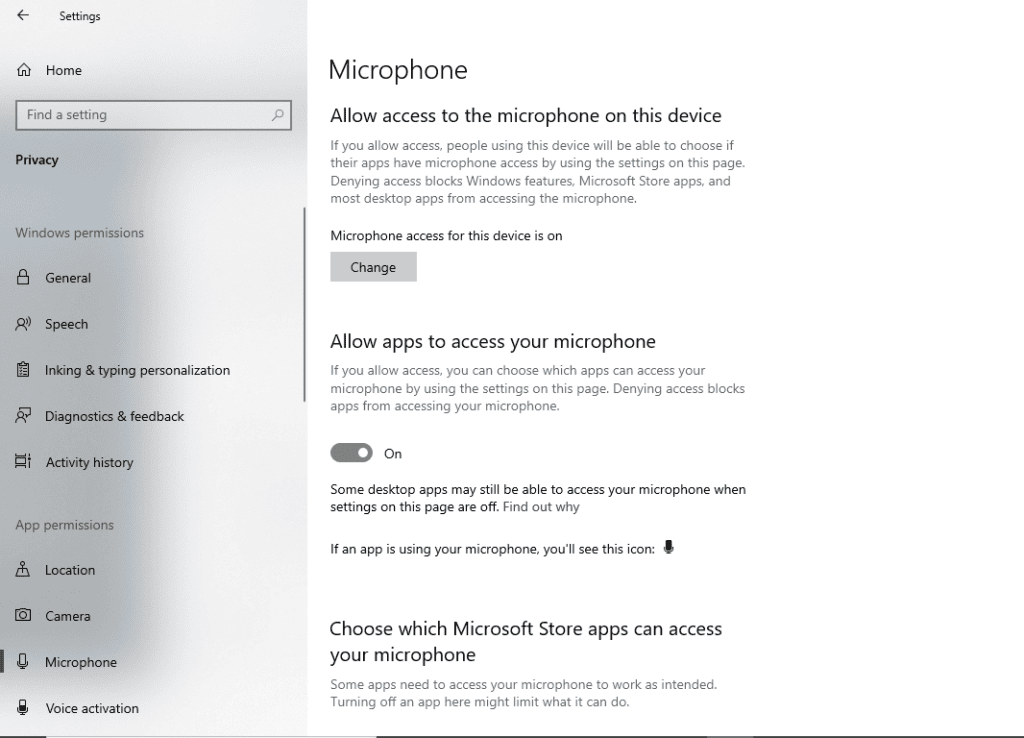Select Microphone in App permissions list
Image resolution: width=1024 pixels, height=738 pixels.
click(80, 662)
